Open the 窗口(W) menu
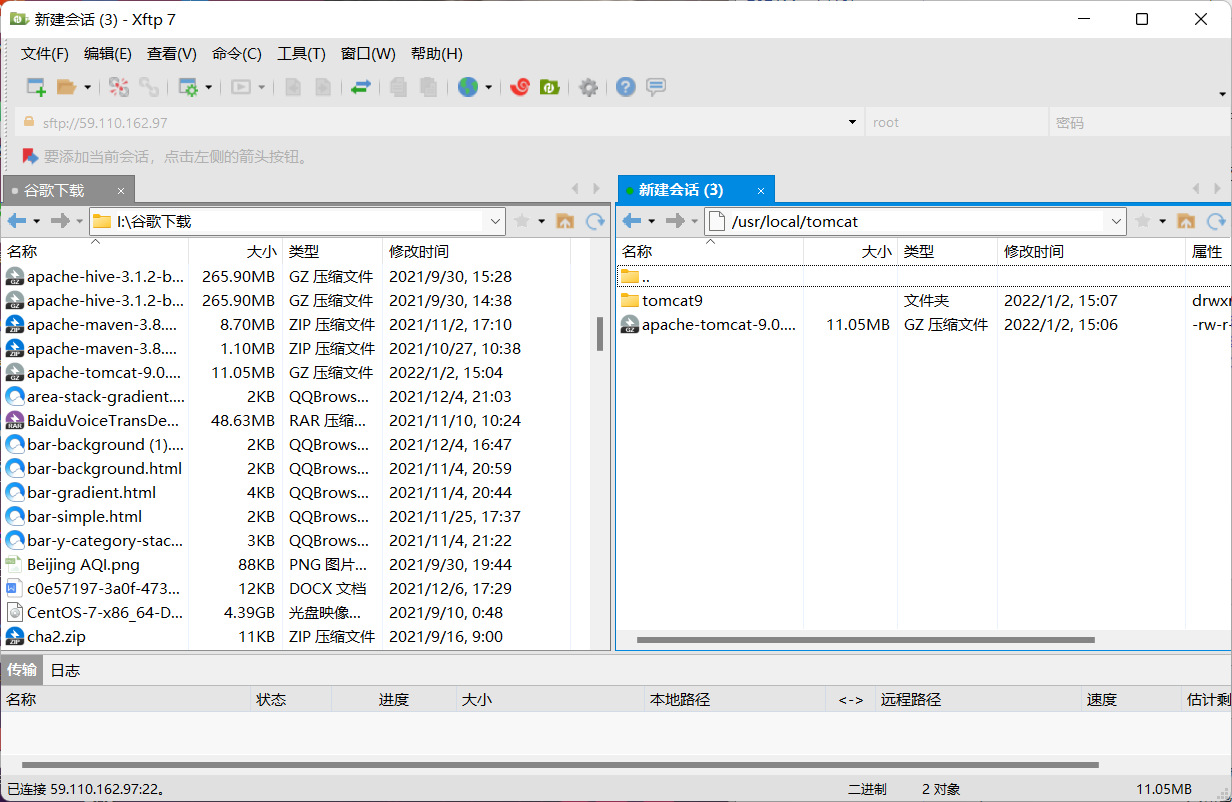Image resolution: width=1232 pixels, height=802 pixels. point(368,54)
